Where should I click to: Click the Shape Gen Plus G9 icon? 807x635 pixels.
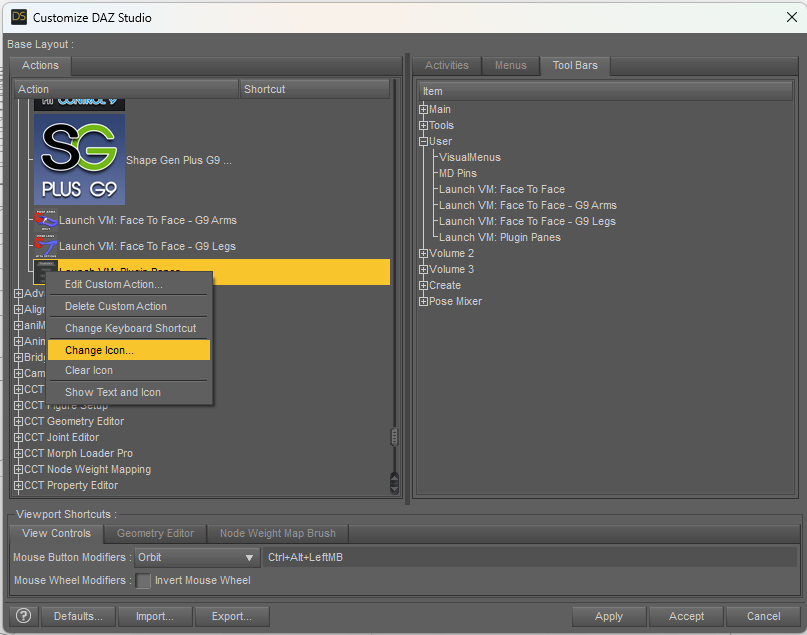79,160
